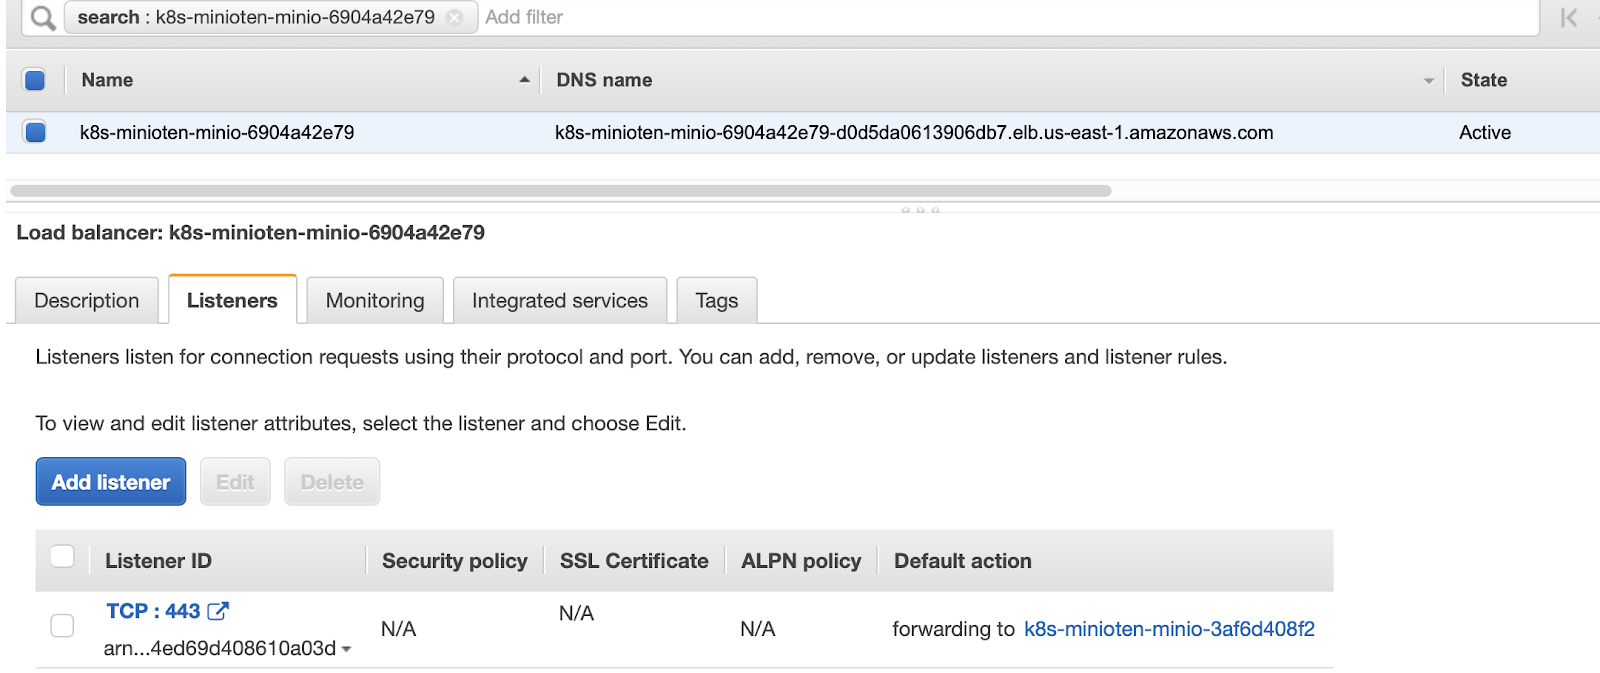Toggle the select-all load balancers checkbox
Screen dimensions: 1600x673
click(35, 80)
